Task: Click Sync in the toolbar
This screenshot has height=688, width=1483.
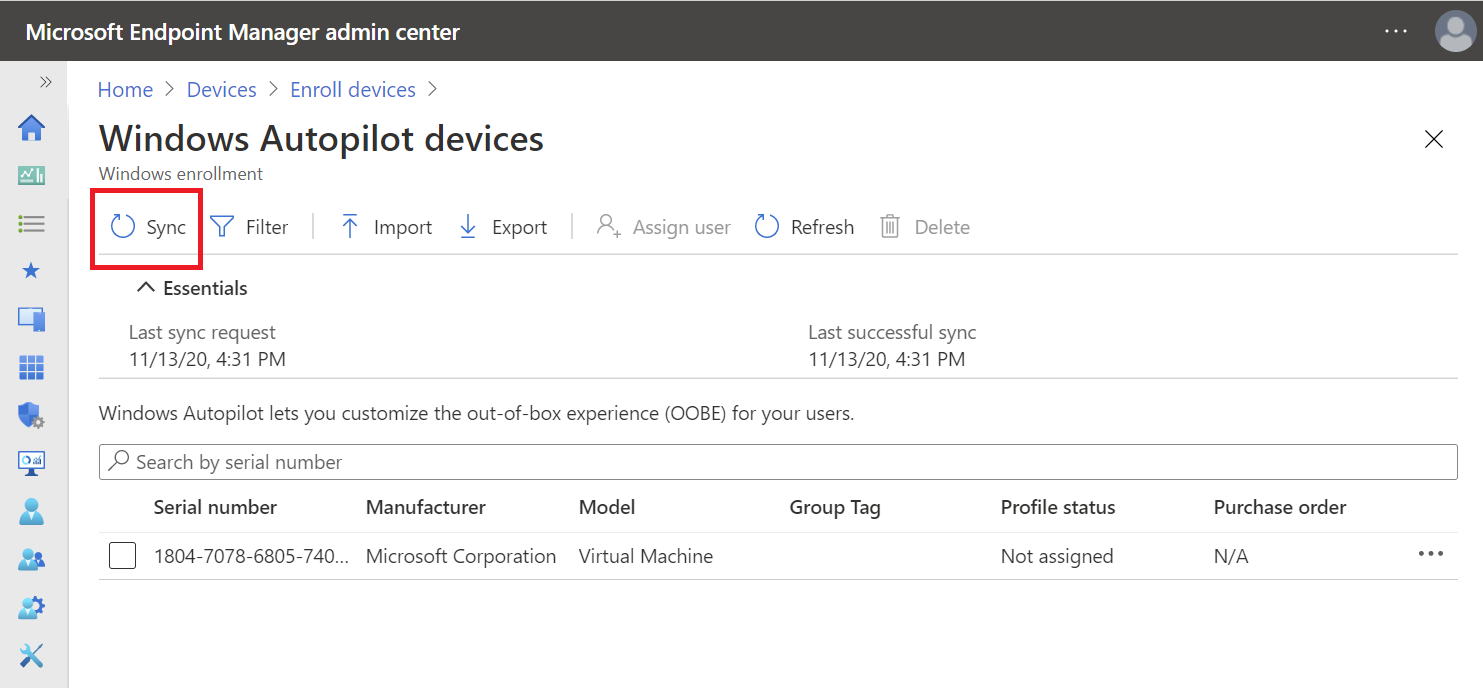Action: click(x=148, y=227)
